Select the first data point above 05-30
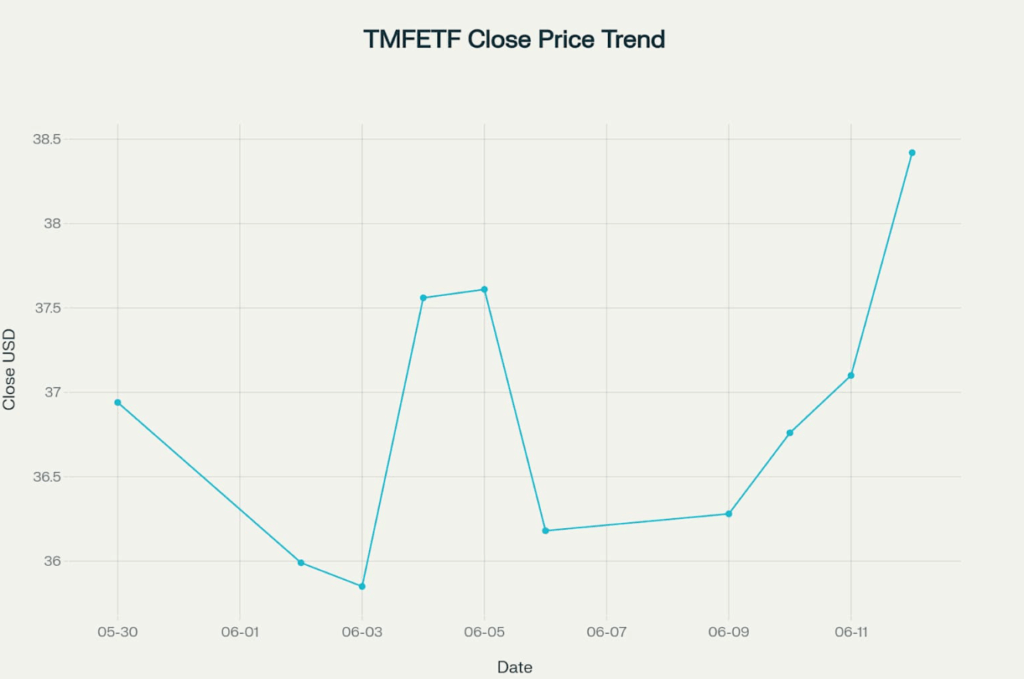1024x679 pixels. 118,402
